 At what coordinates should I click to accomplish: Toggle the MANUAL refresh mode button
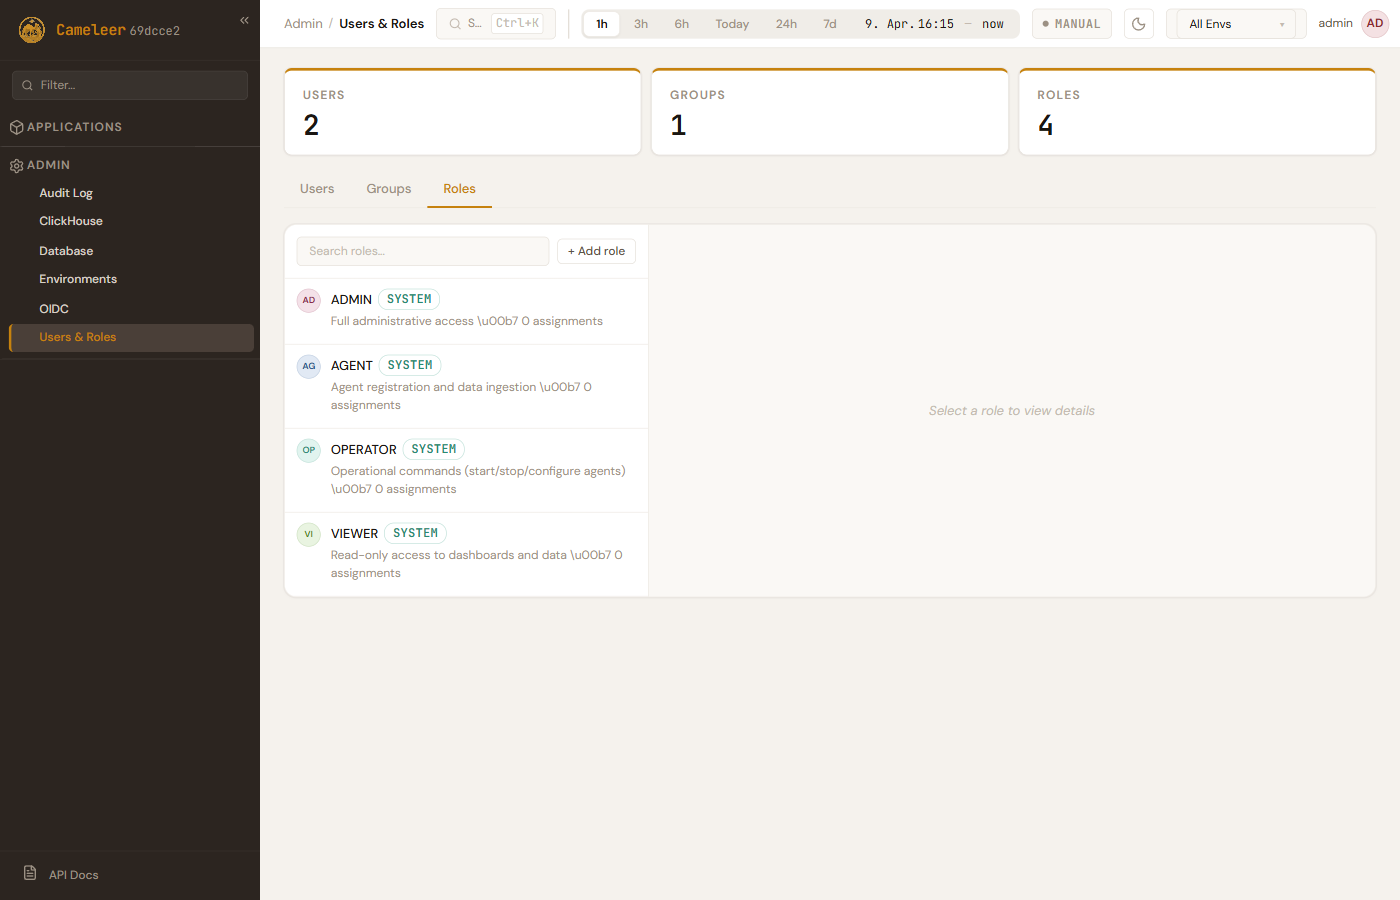[x=1071, y=24]
